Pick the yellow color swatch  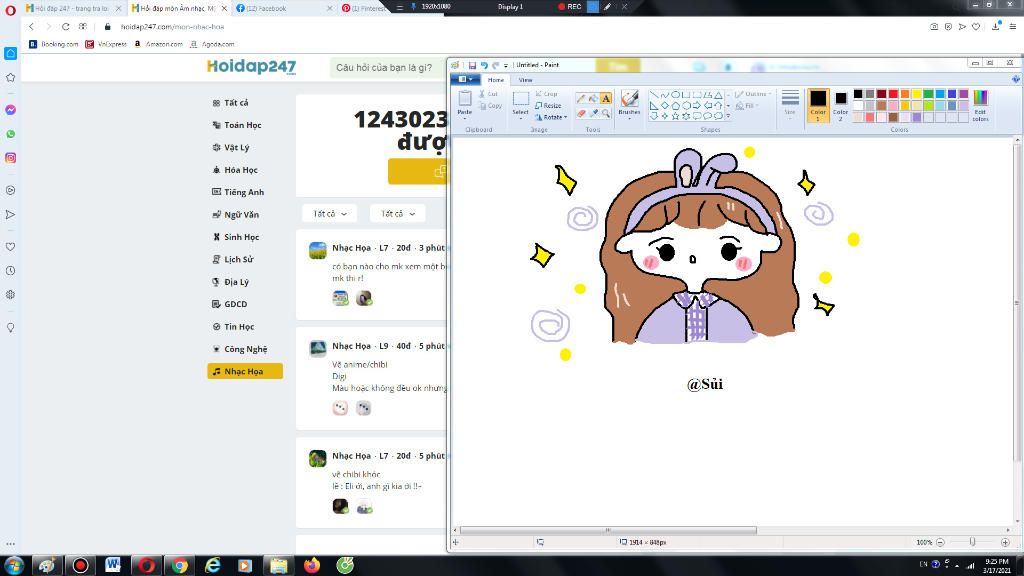click(x=917, y=94)
